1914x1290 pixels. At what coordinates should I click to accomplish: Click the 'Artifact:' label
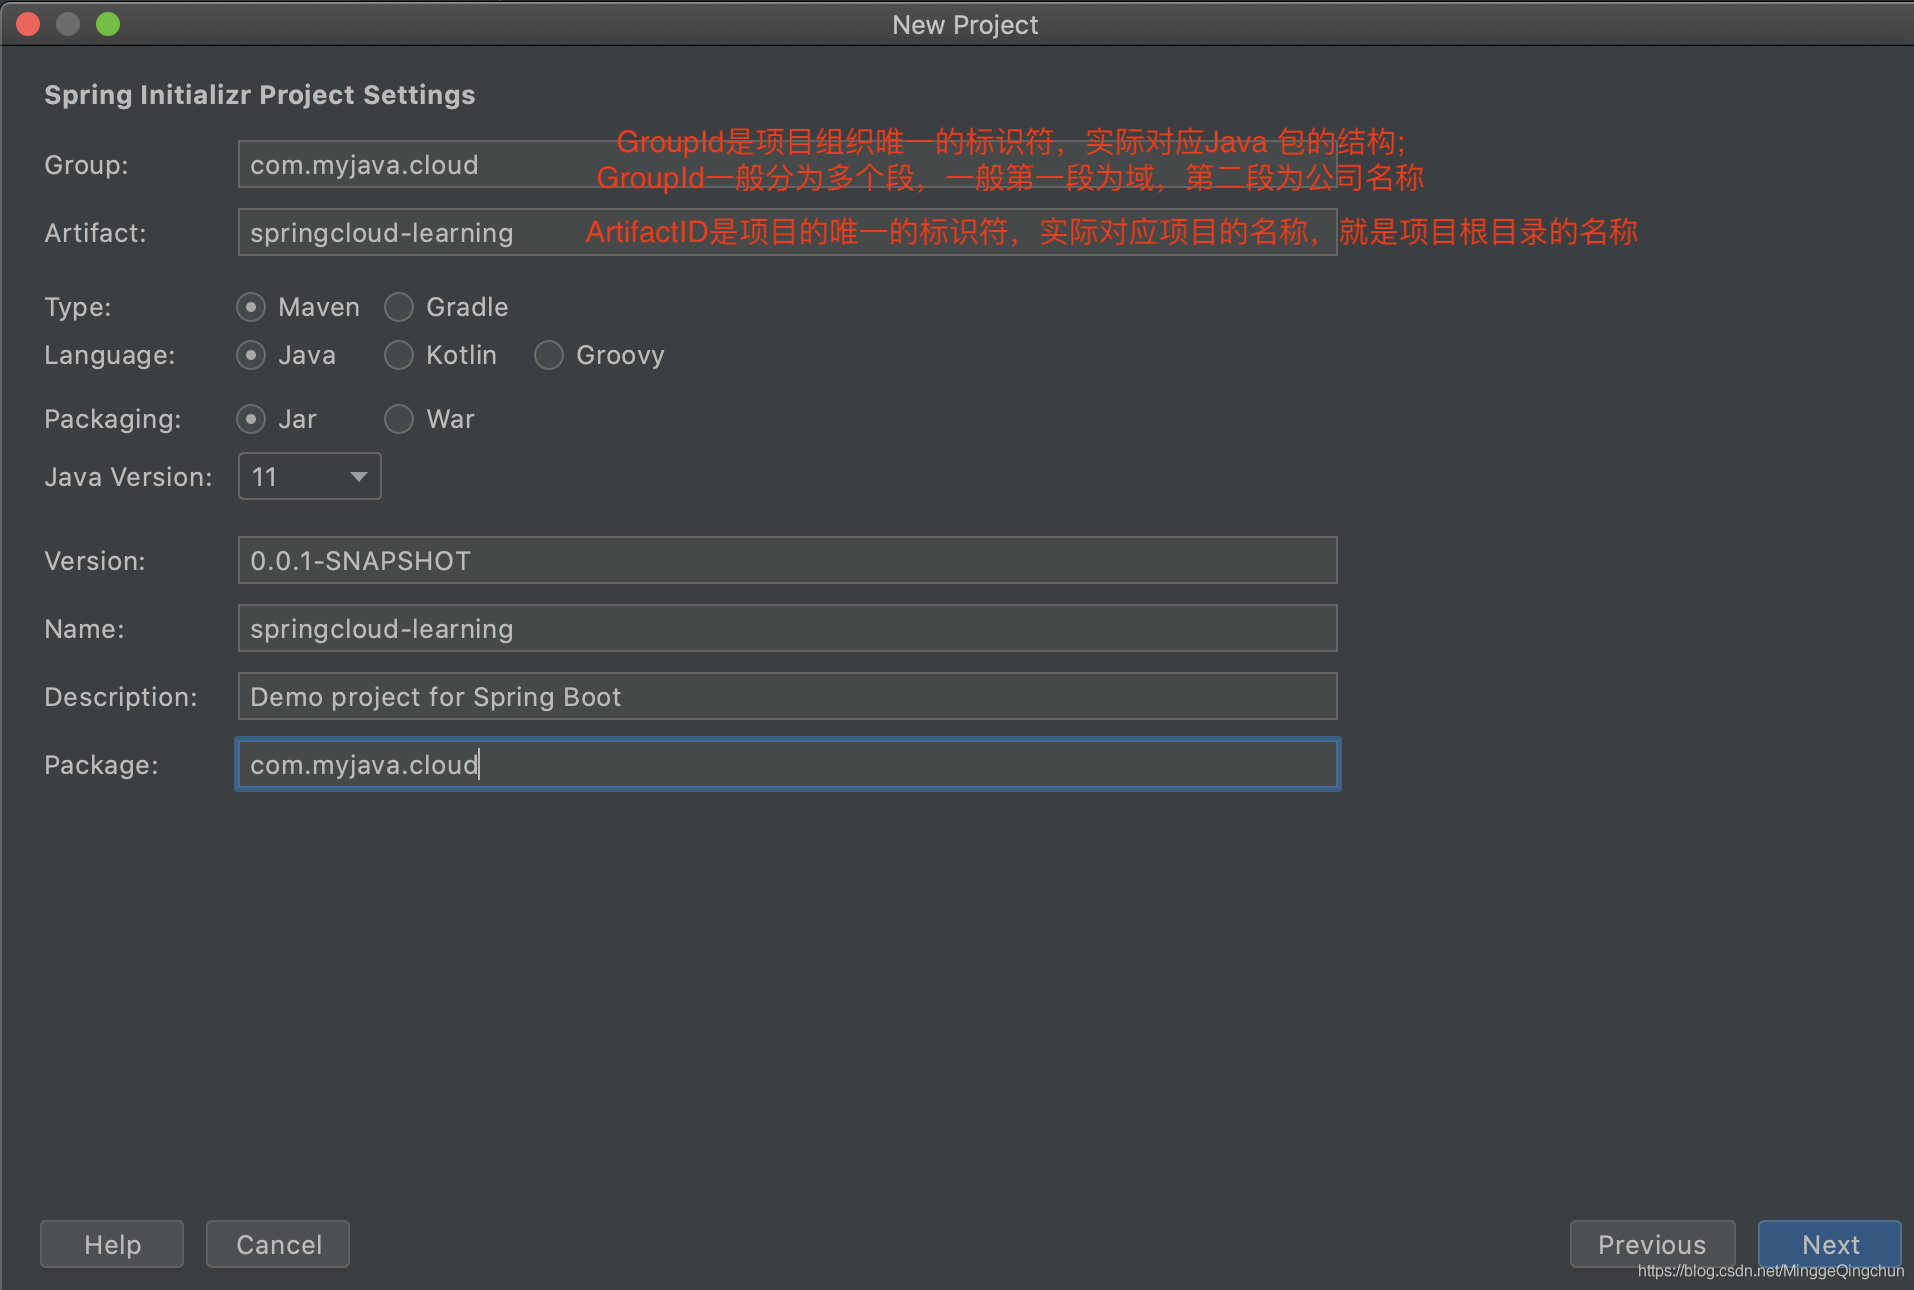point(95,233)
